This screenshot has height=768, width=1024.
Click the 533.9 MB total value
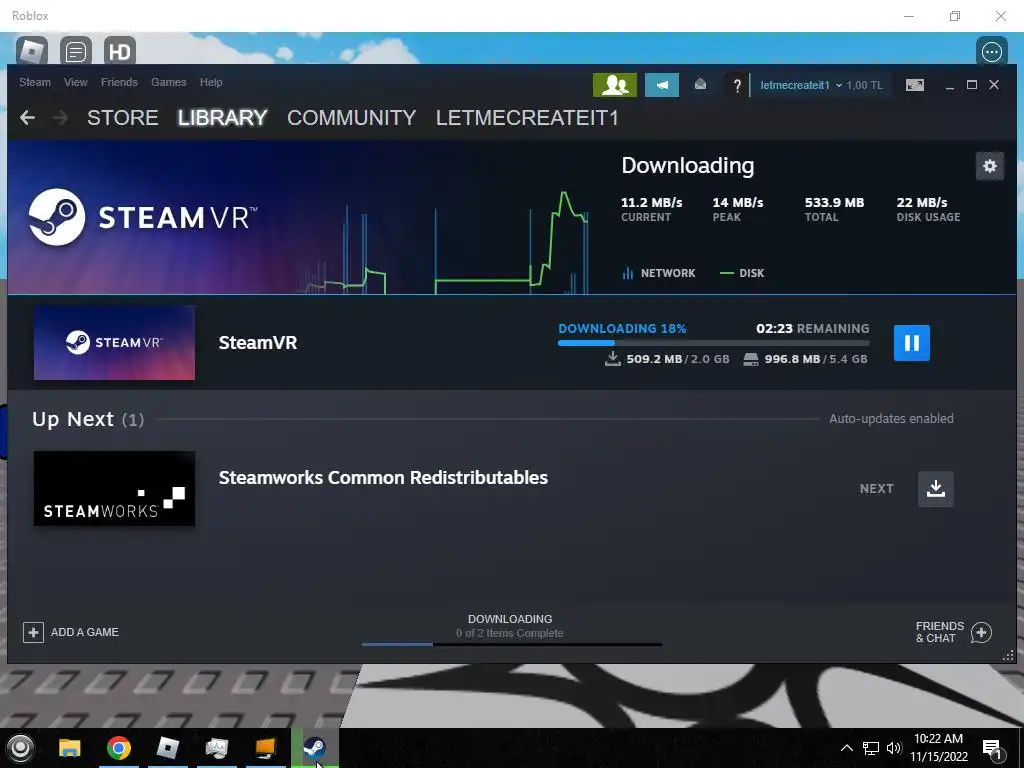pyautogui.click(x=835, y=202)
